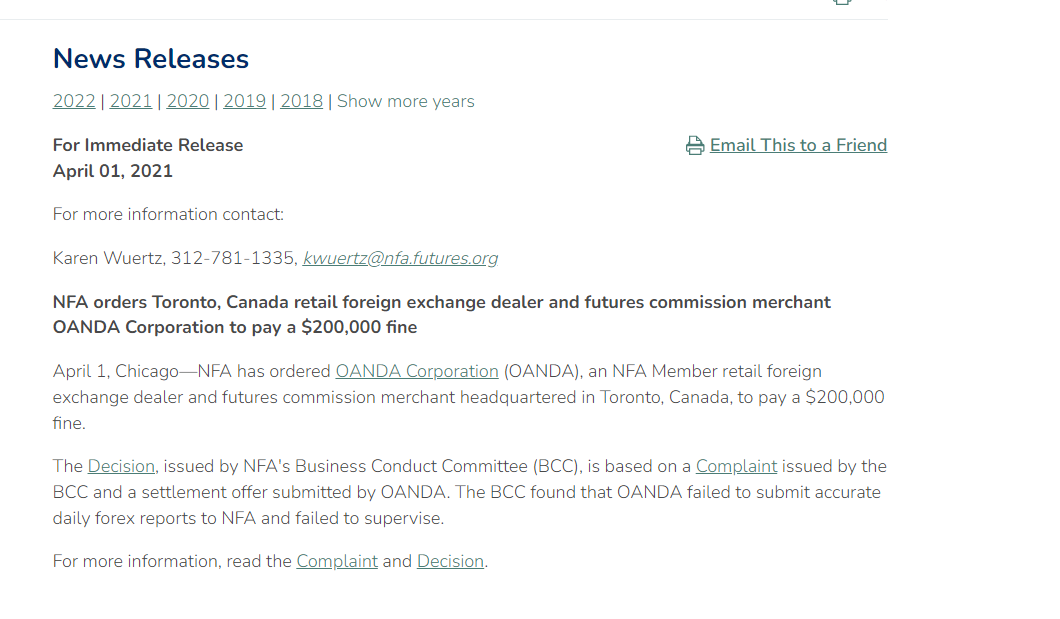1060x619 pixels.
Task: Read the Complaint in the last line
Action: (337, 561)
